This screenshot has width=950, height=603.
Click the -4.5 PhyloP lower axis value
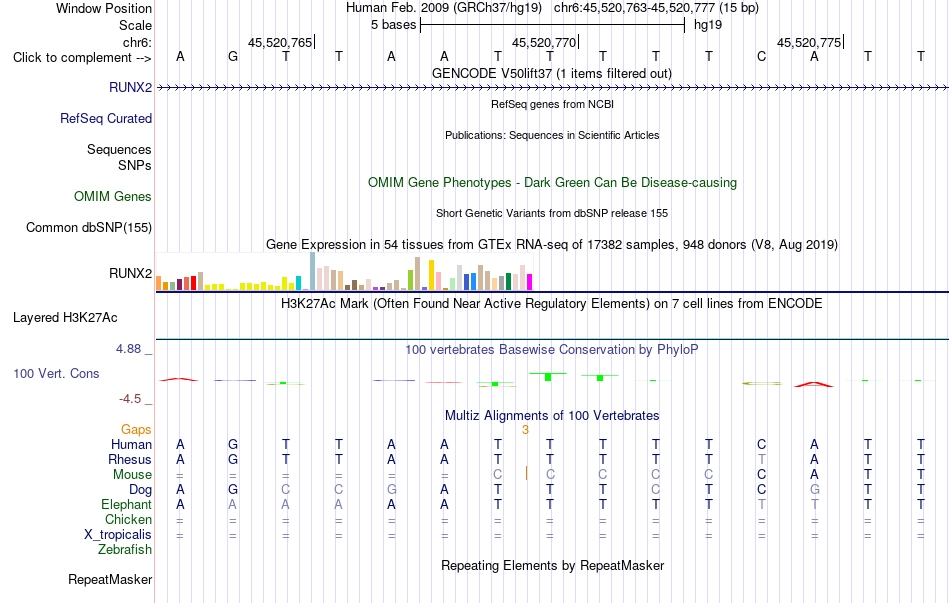point(130,398)
